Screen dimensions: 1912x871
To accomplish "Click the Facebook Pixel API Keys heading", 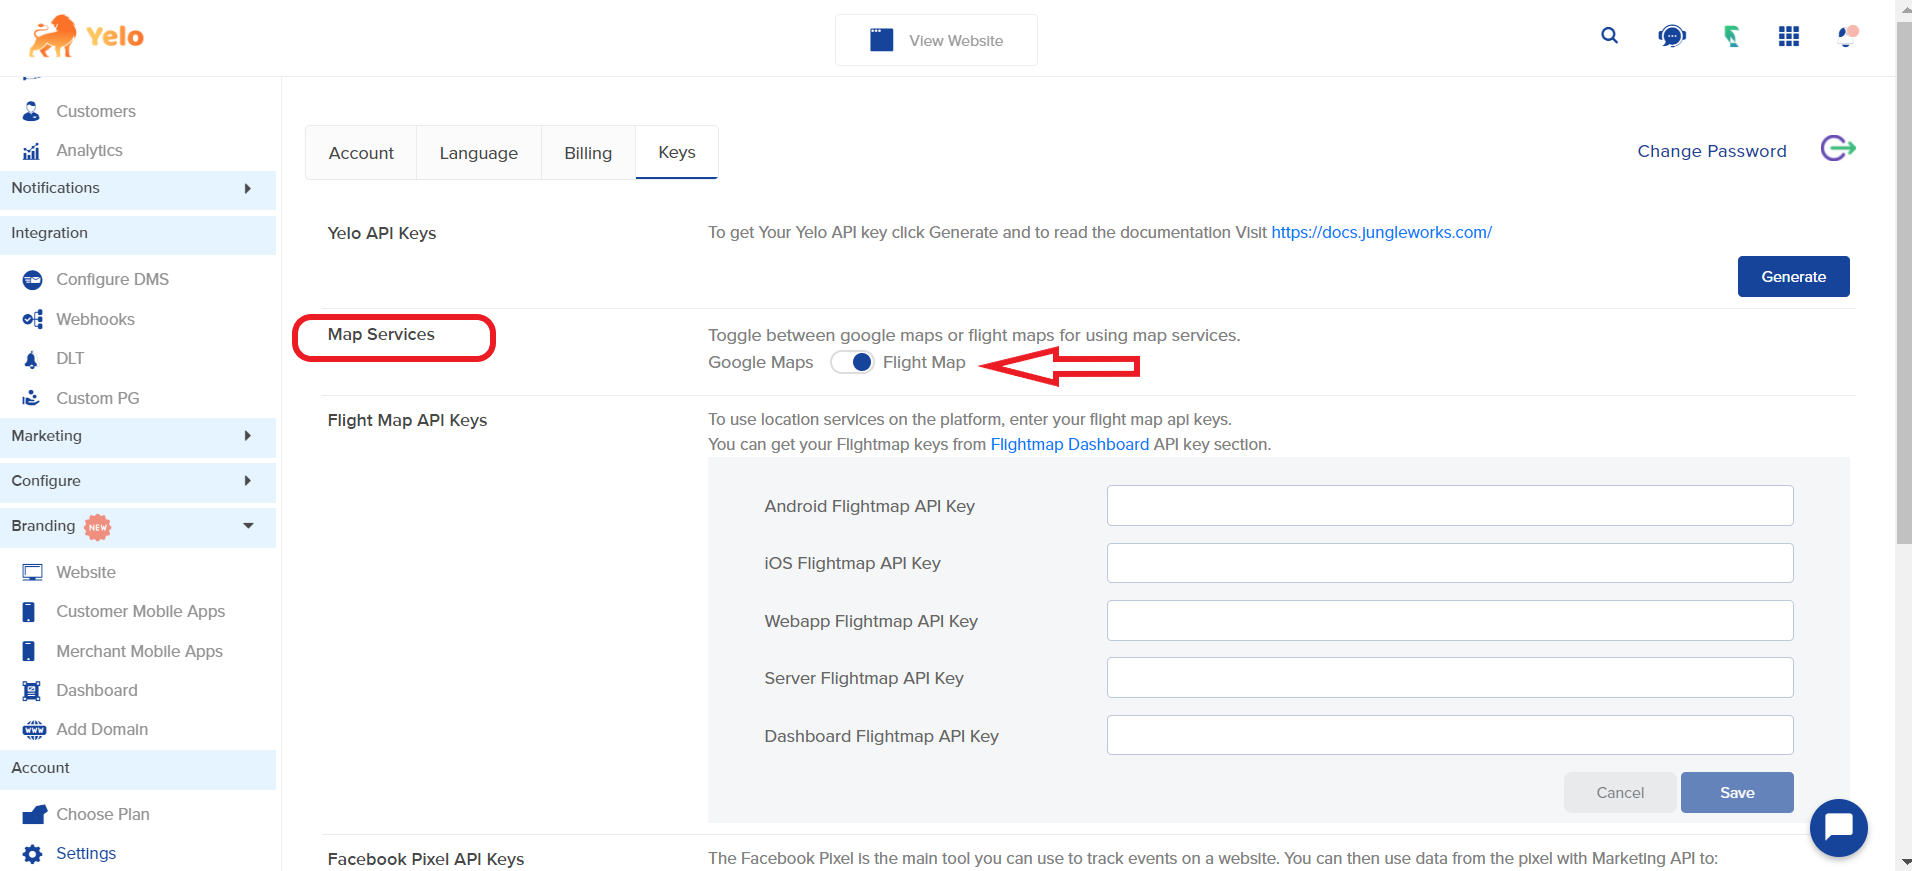I will click(426, 859).
